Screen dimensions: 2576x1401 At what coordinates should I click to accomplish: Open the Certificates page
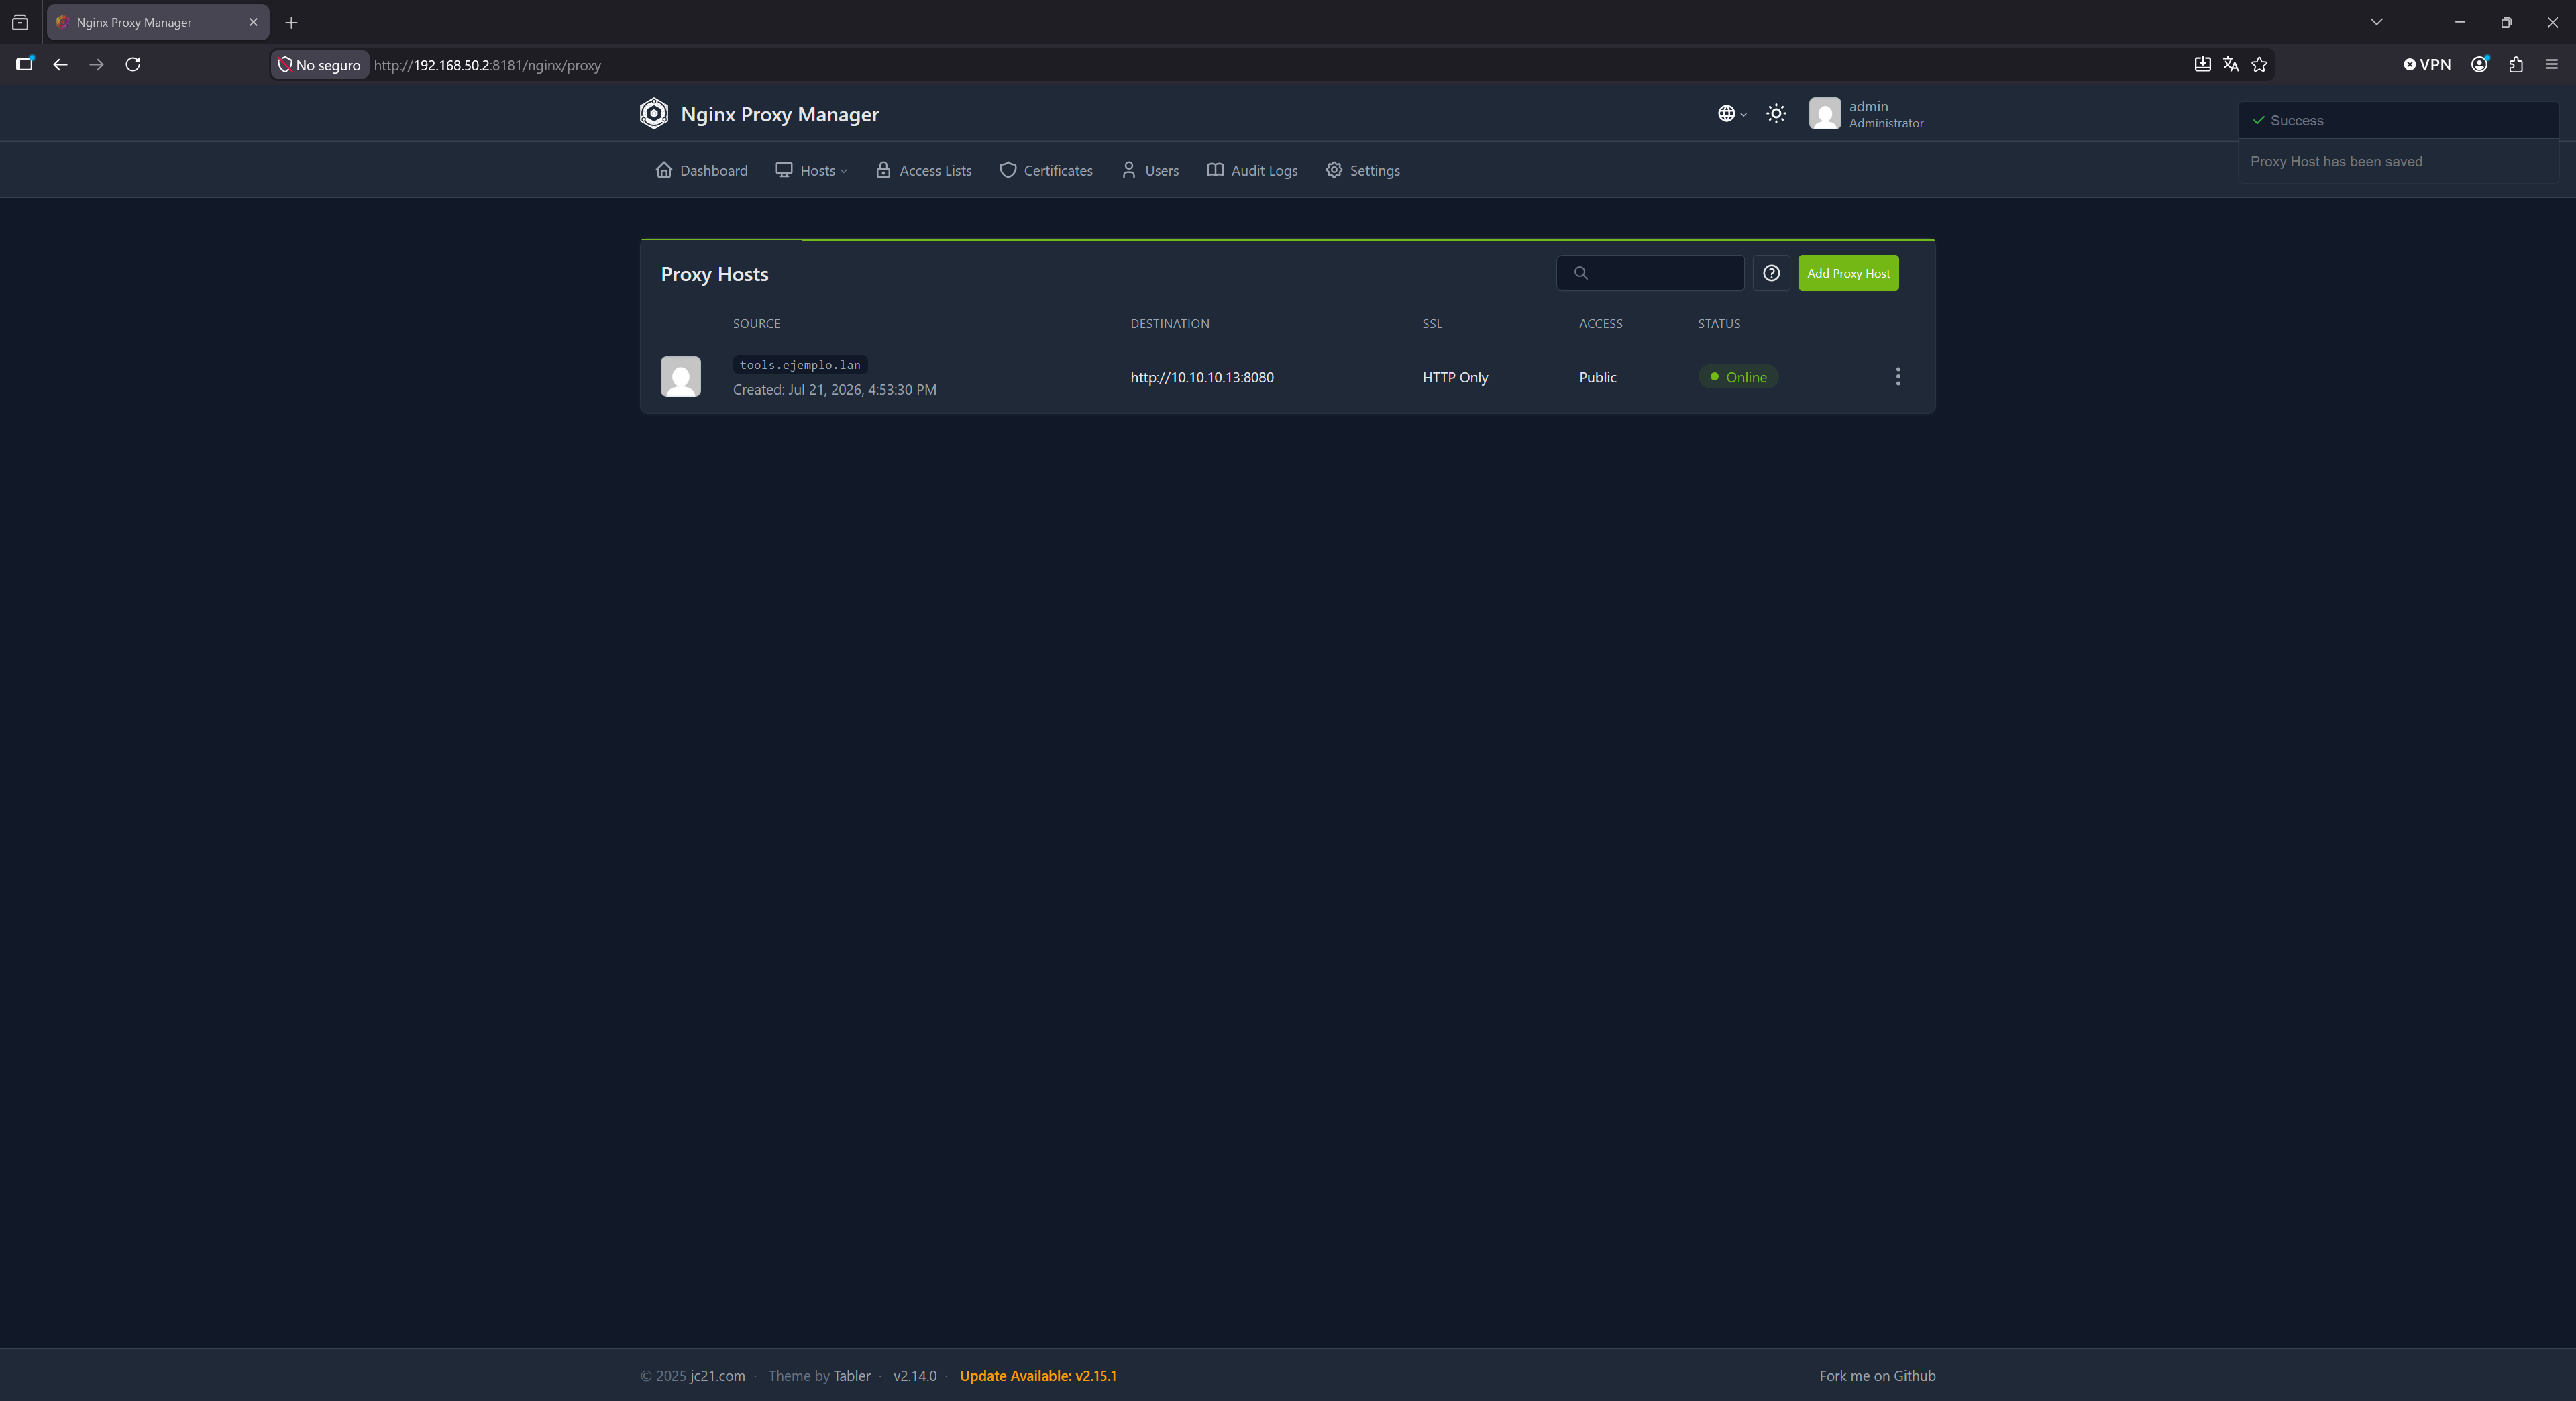coord(1046,171)
